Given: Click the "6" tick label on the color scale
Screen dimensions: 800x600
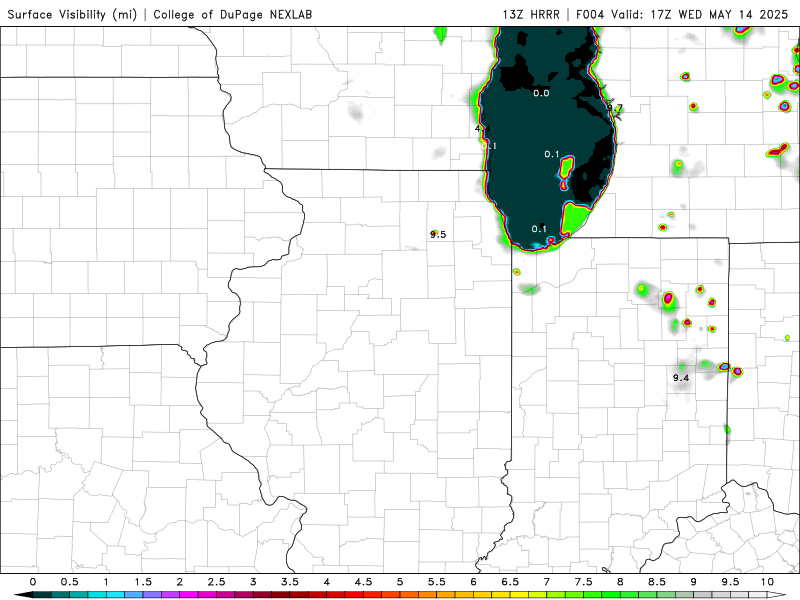Looking at the screenshot, I should click(473, 582).
